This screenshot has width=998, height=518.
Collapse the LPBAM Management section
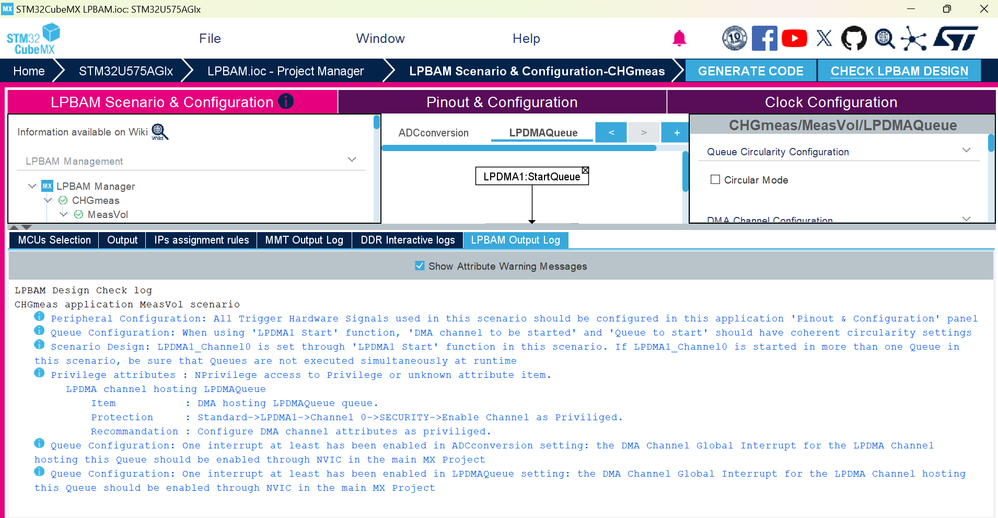pyautogui.click(x=352, y=160)
